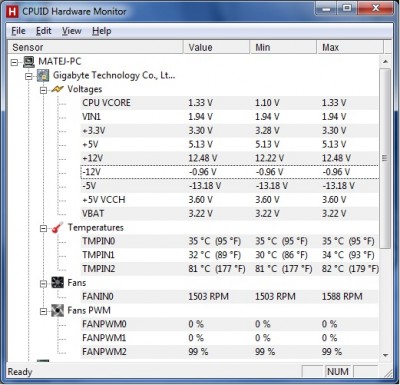Viewport: 400px width, 385px height.
Task: Select the FANPWM2 row
Action: [229, 352]
